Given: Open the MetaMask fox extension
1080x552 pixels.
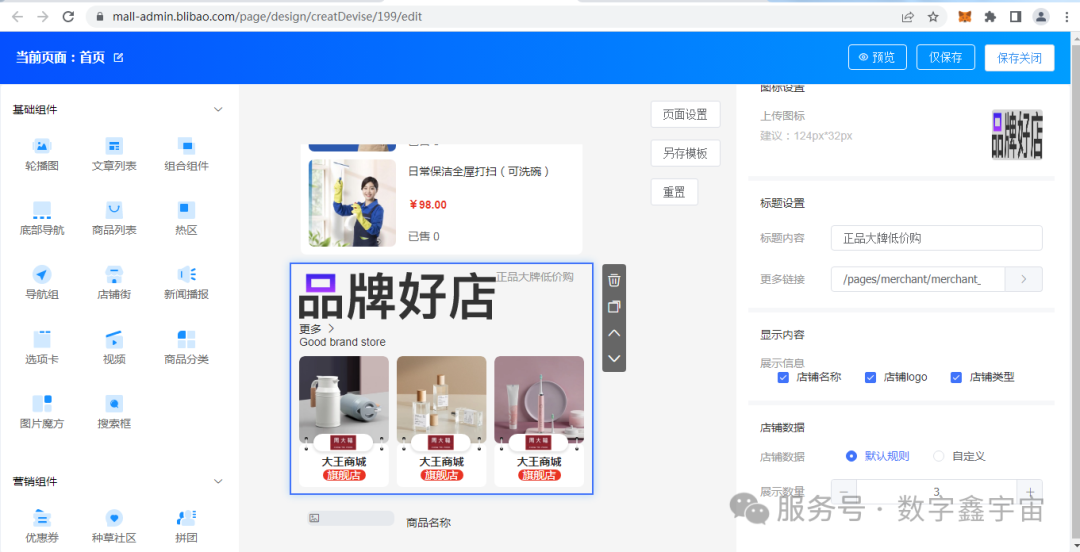Looking at the screenshot, I should click(965, 17).
